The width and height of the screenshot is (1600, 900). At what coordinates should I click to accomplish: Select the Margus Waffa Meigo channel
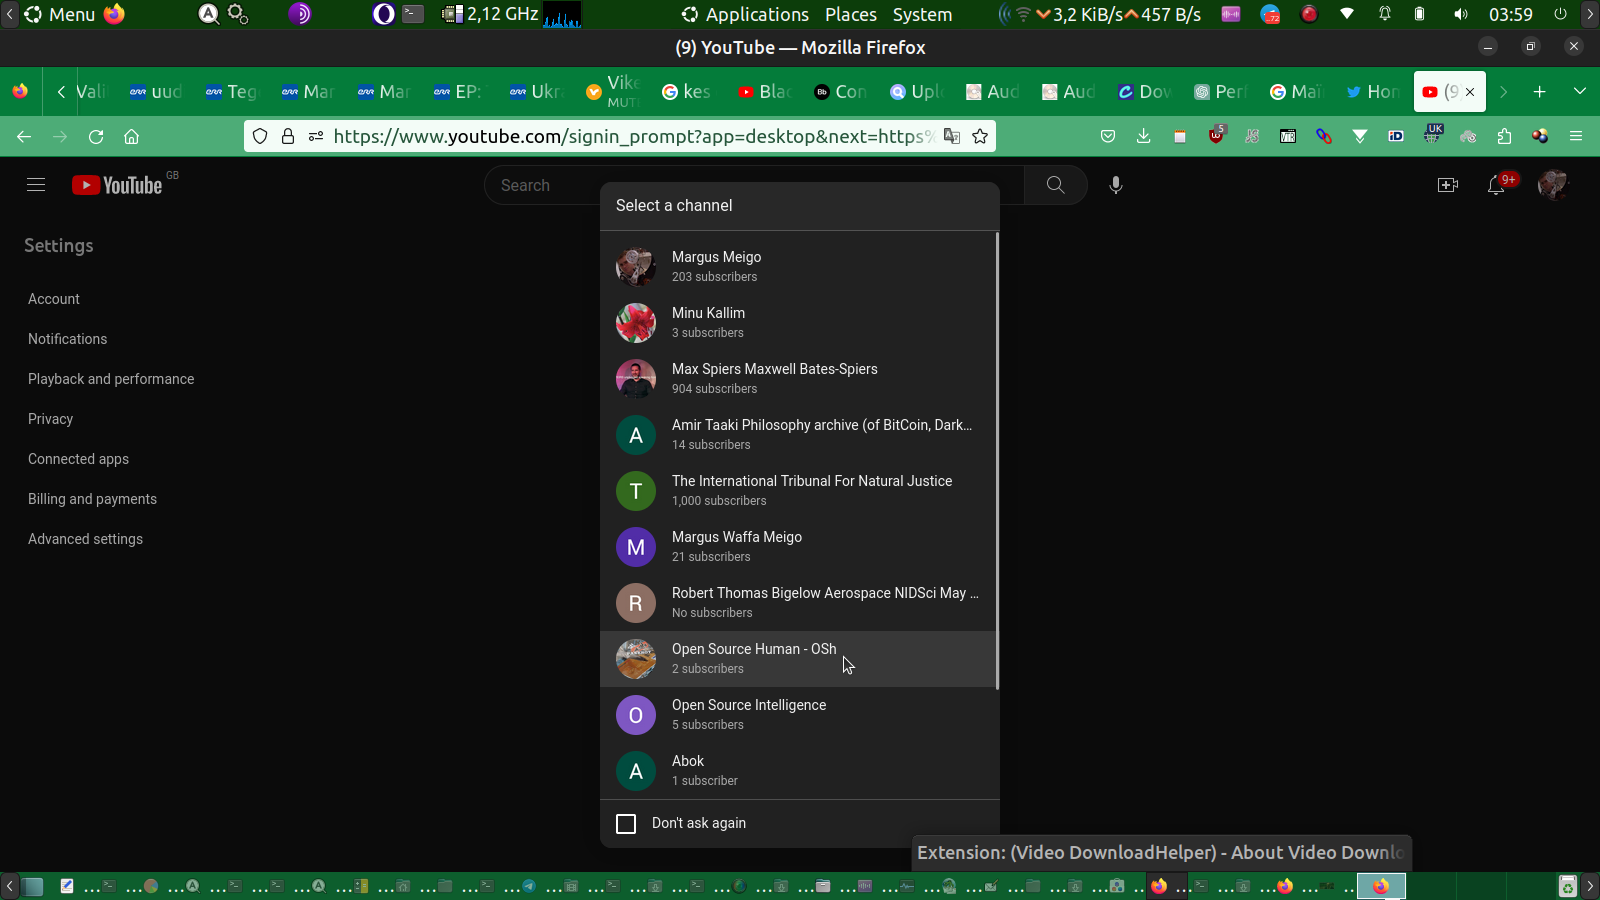click(798, 547)
